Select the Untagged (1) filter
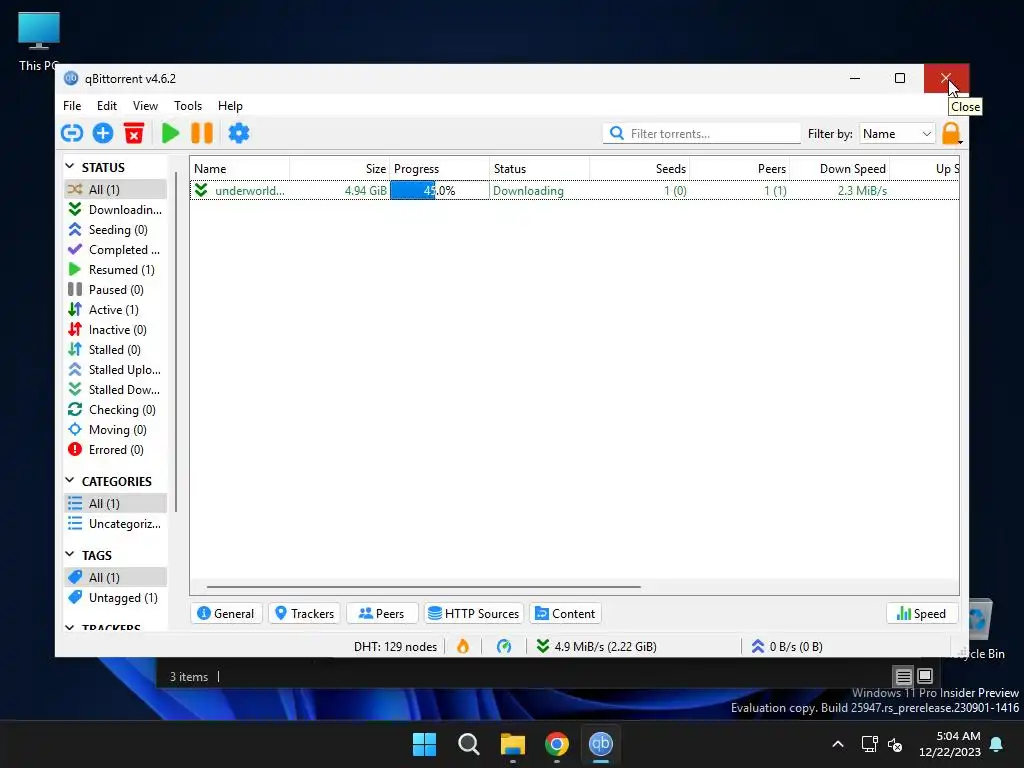The height and width of the screenshot is (768, 1024). [x=116, y=598]
